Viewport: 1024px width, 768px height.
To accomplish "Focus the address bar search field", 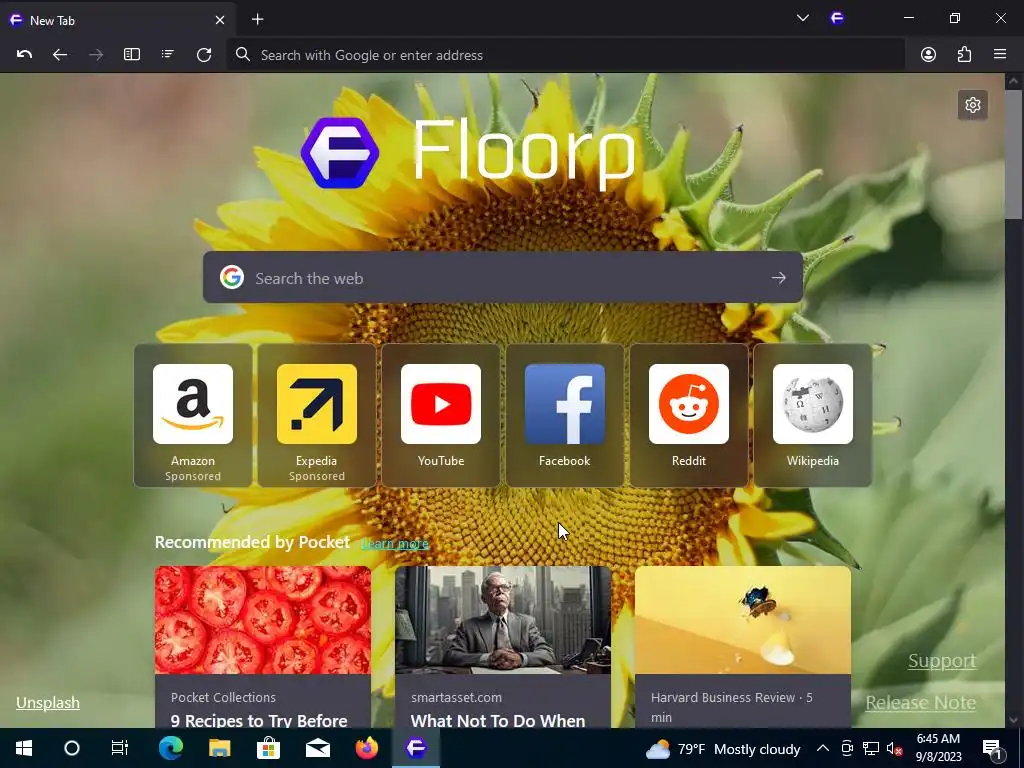I will tap(566, 55).
